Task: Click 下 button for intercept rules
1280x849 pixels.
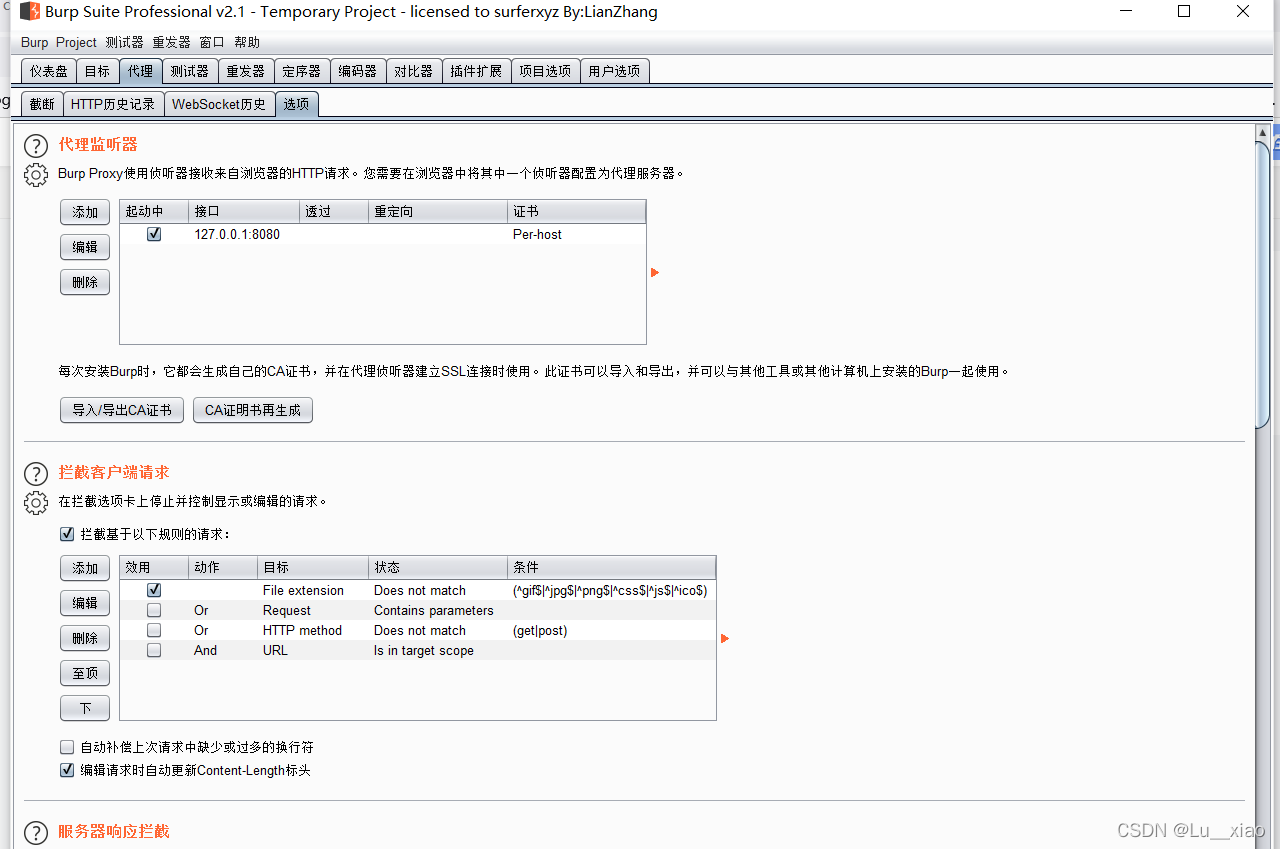Action: [x=85, y=708]
